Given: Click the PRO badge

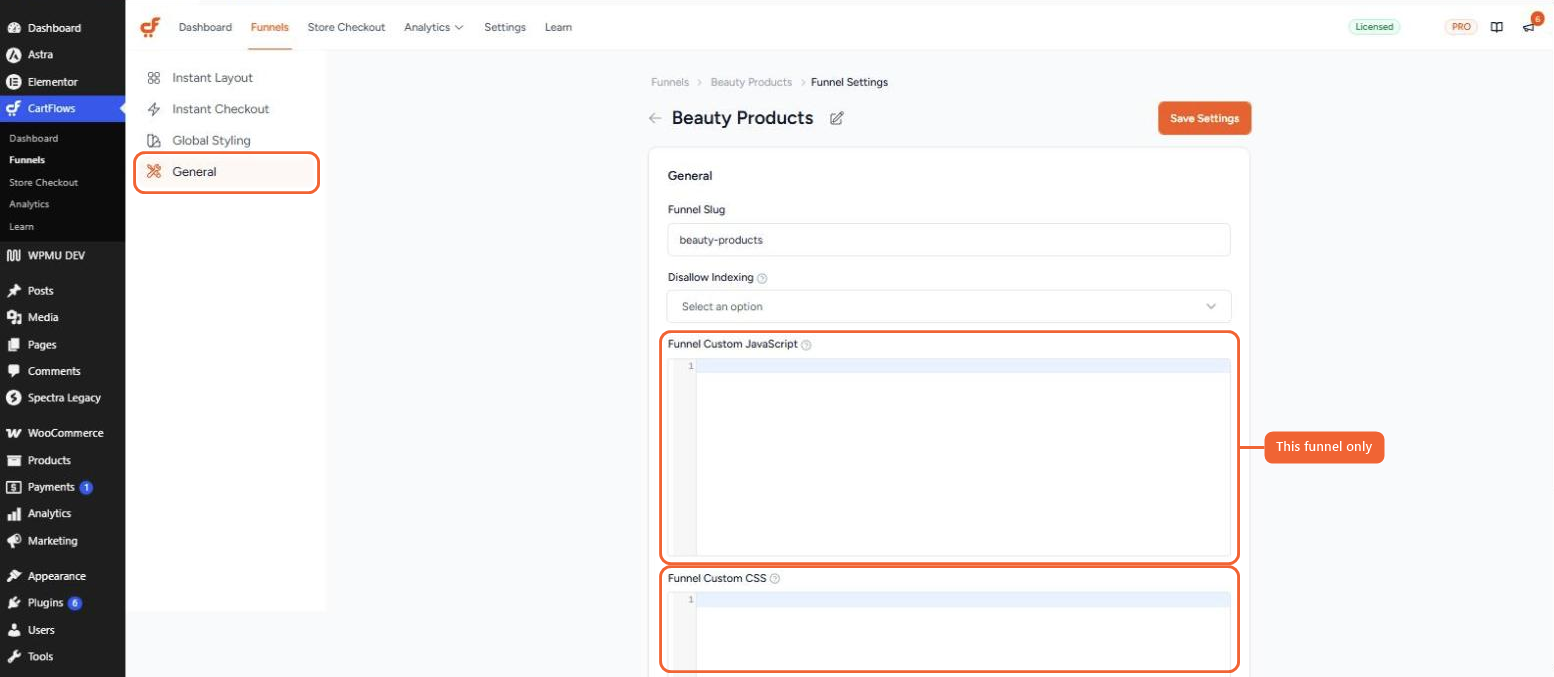Looking at the screenshot, I should click(1461, 27).
